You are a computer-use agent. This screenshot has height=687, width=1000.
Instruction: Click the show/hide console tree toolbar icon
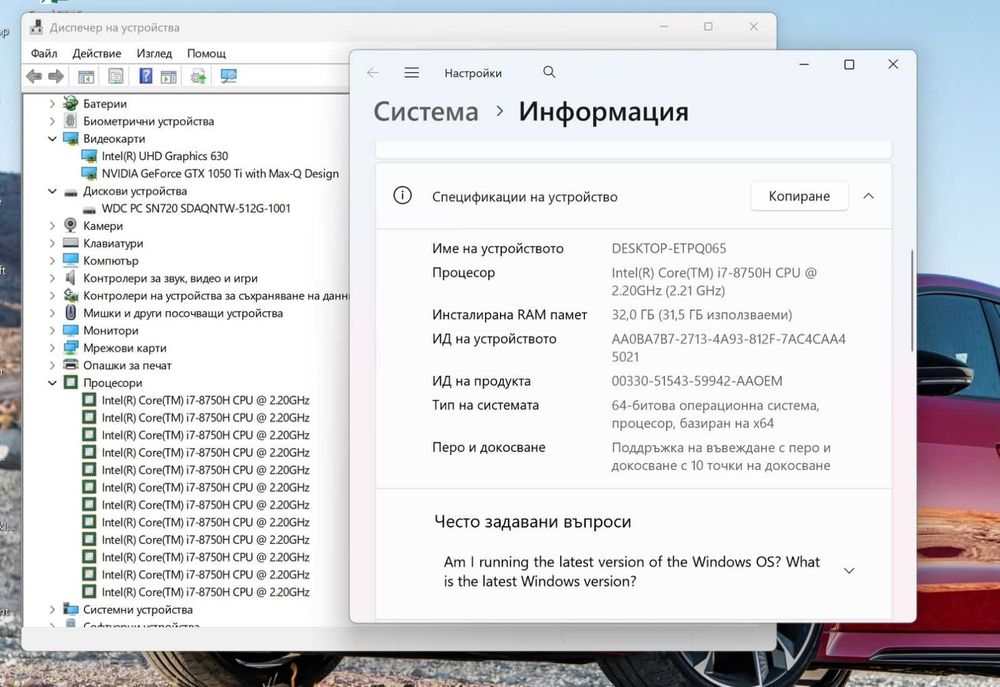click(x=86, y=77)
